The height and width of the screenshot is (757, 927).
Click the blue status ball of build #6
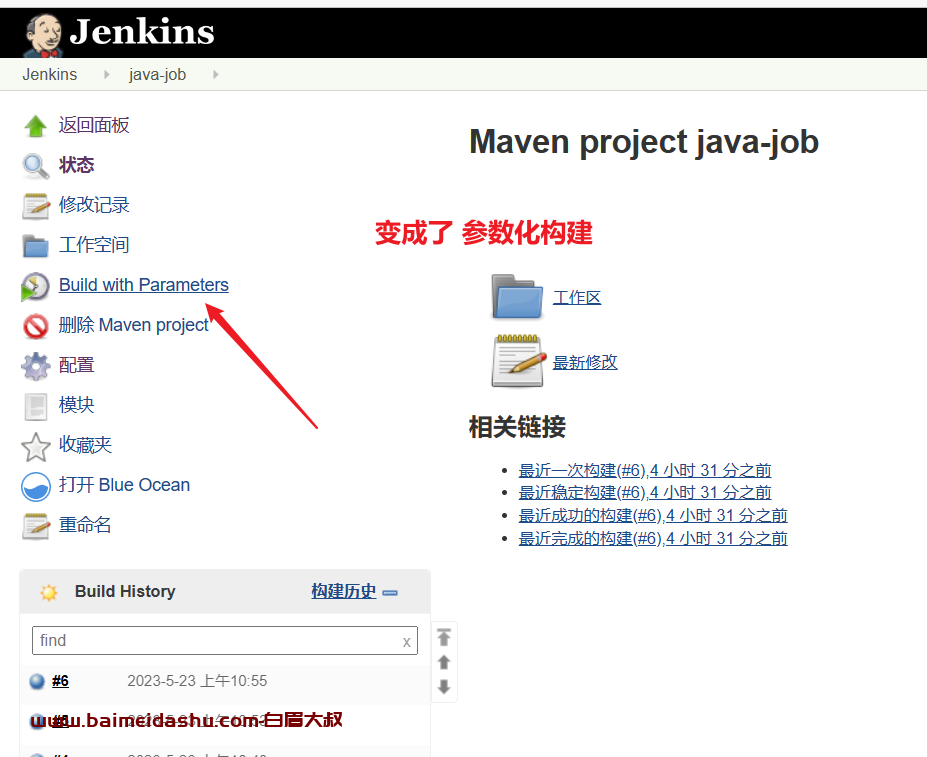37,681
